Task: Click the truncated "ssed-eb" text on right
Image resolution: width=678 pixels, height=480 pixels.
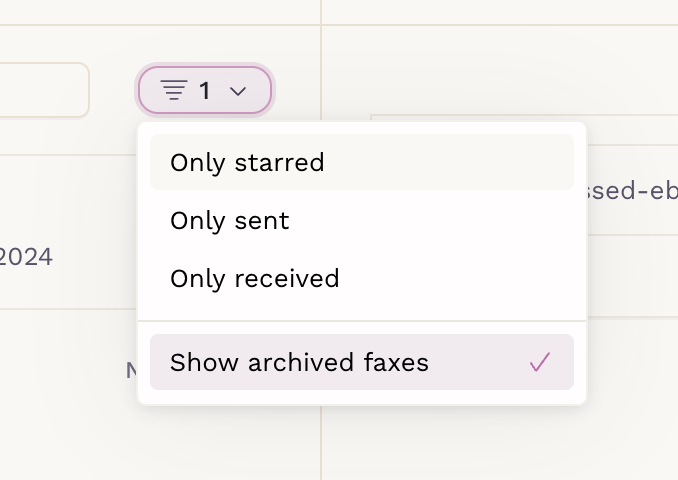Action: 632,190
